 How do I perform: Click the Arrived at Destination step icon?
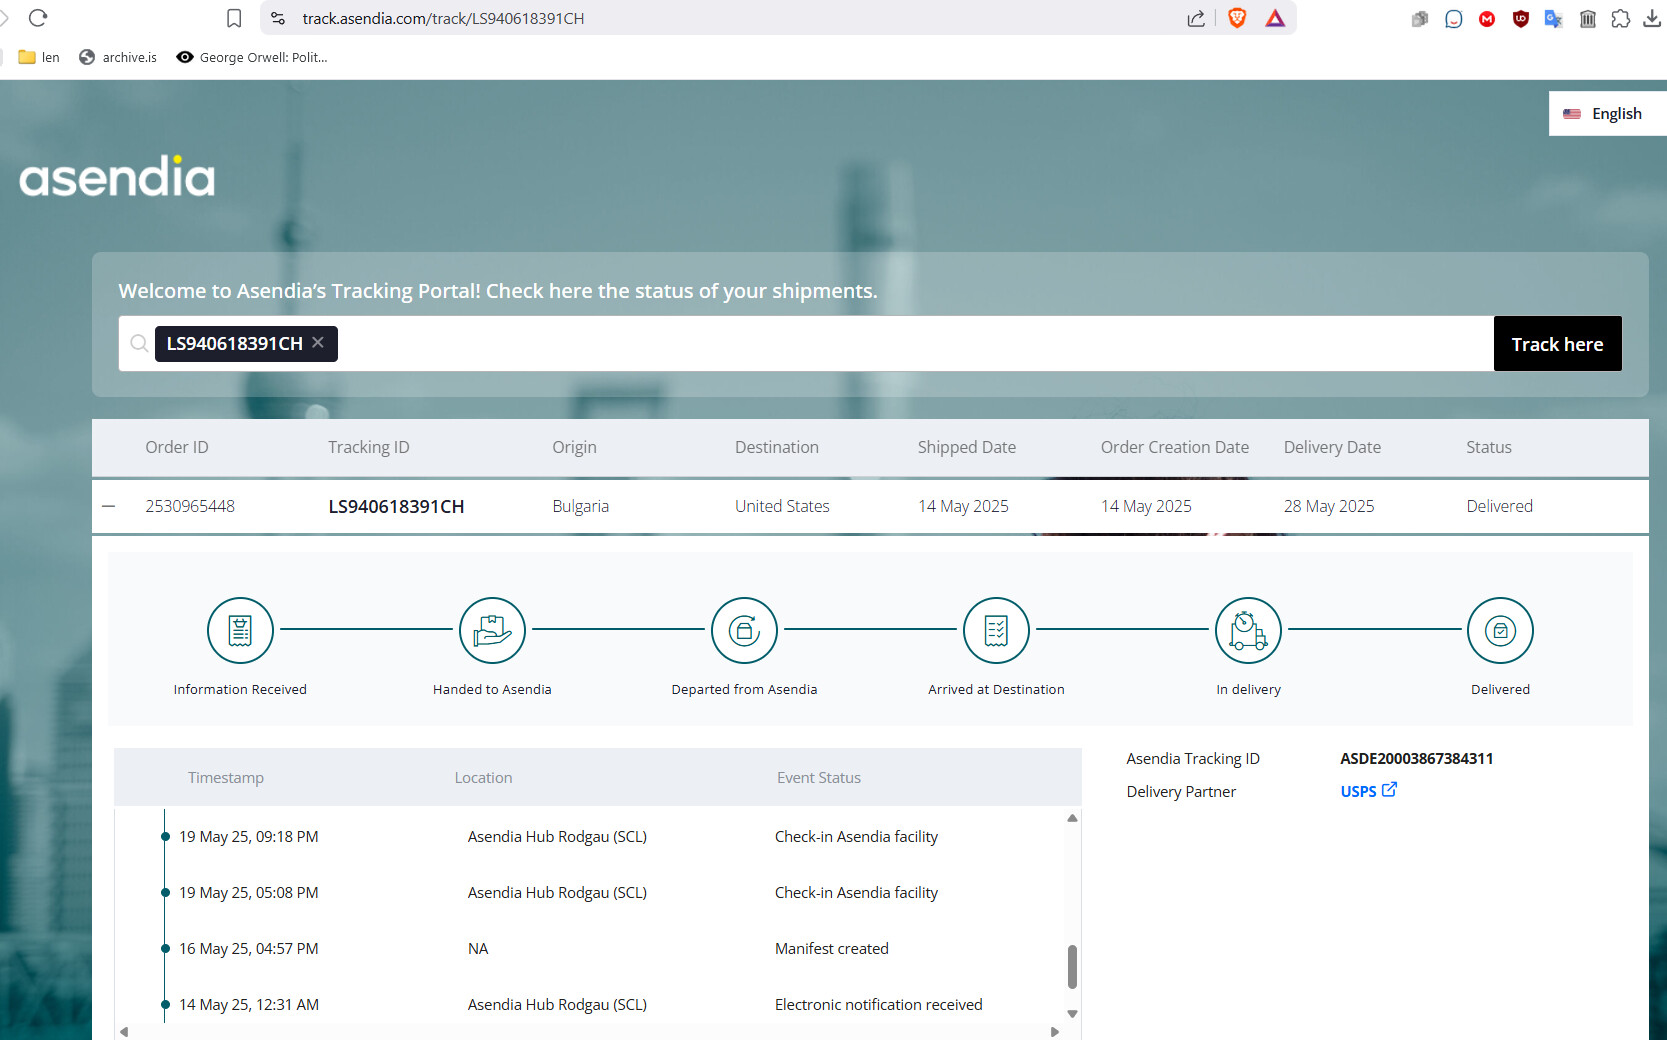coord(996,630)
